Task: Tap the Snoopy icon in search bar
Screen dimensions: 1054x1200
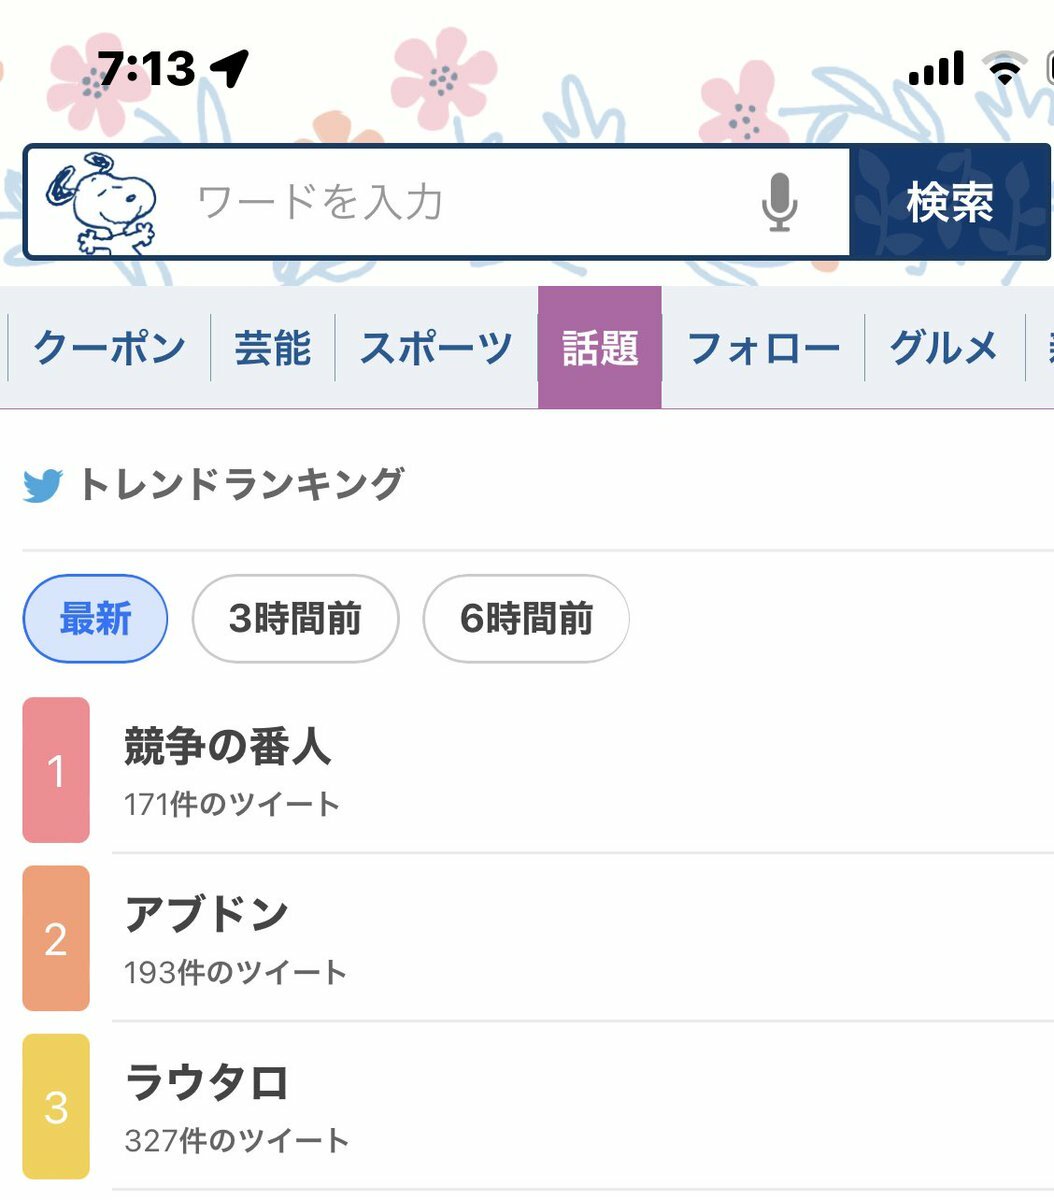Action: [102, 203]
